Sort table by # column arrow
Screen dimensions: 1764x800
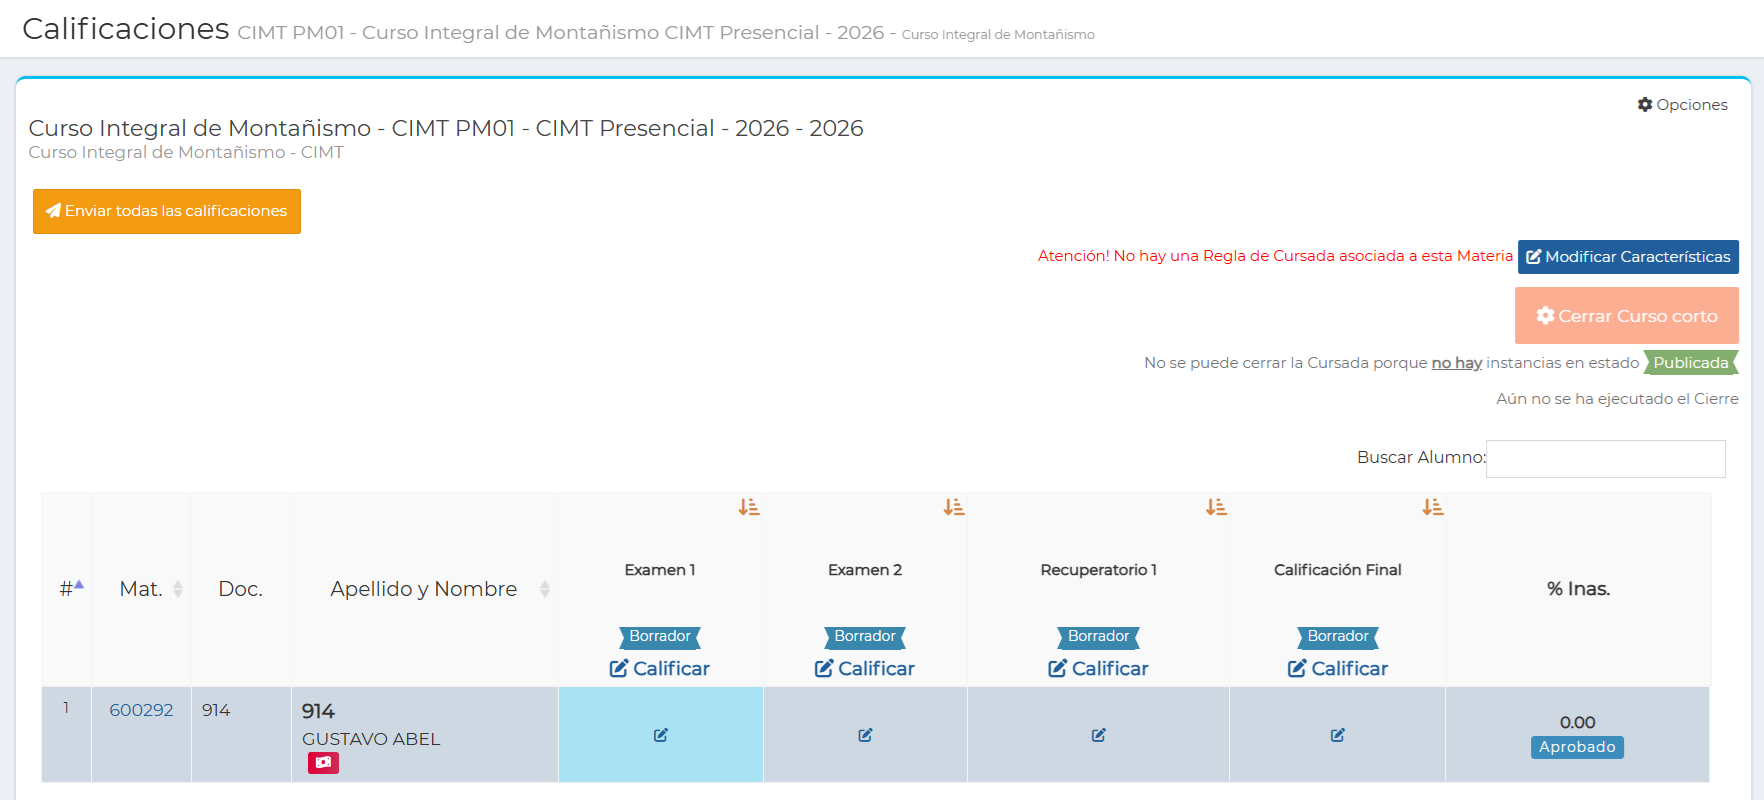coord(79,585)
